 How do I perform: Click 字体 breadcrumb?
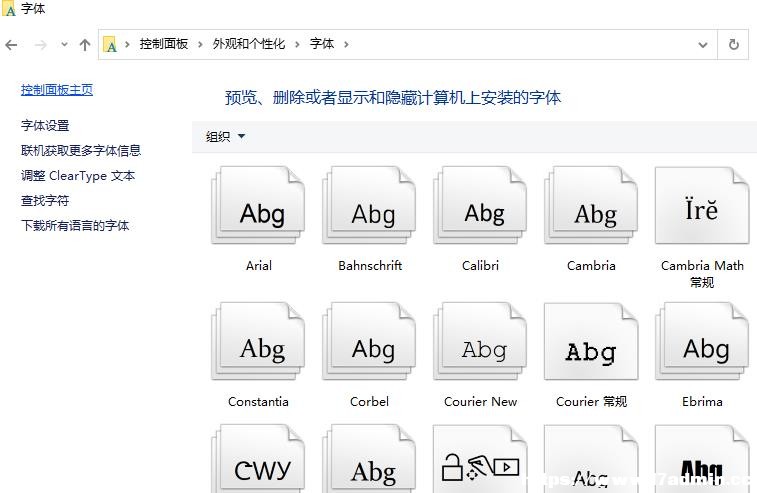coord(322,44)
